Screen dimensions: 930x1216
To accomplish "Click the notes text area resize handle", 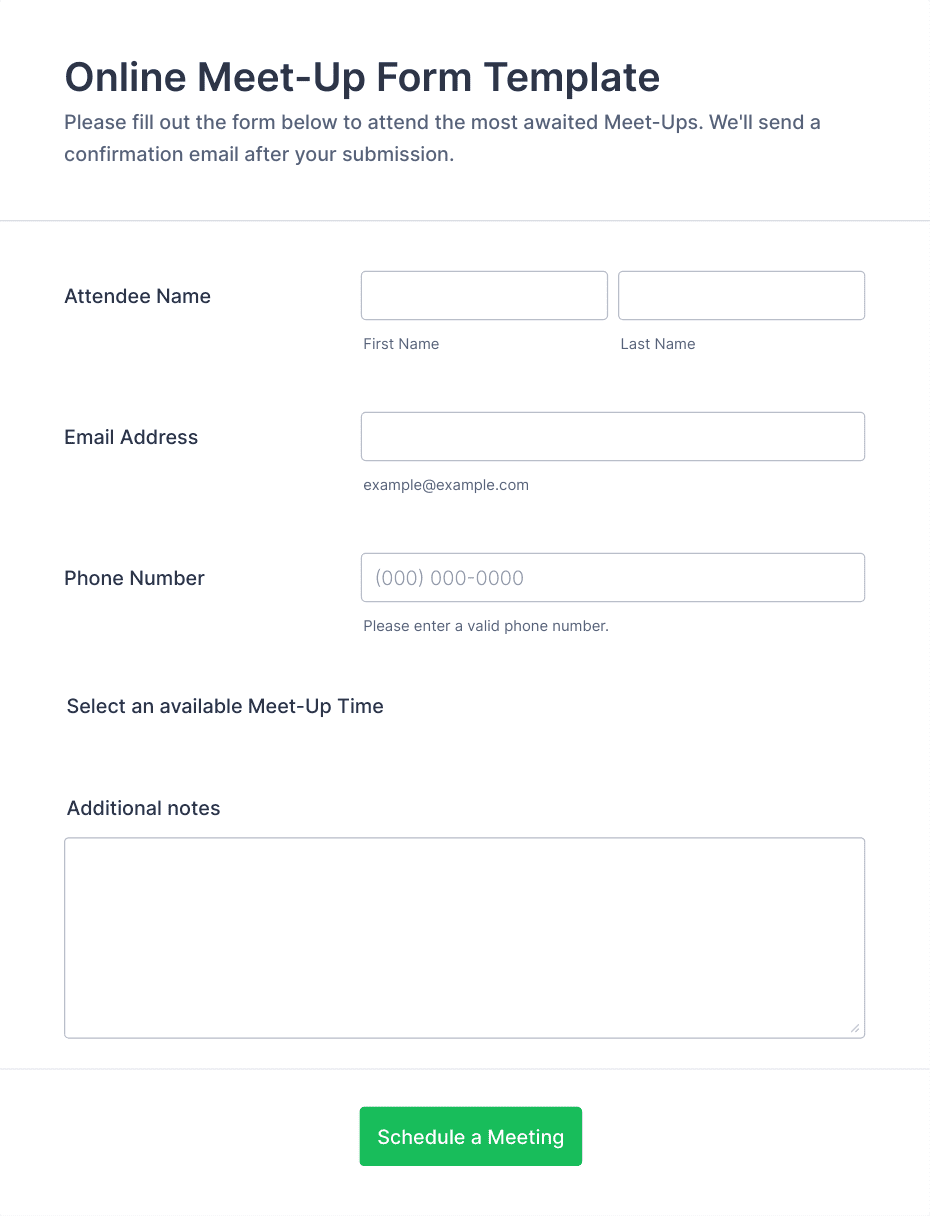I will click(x=855, y=1028).
